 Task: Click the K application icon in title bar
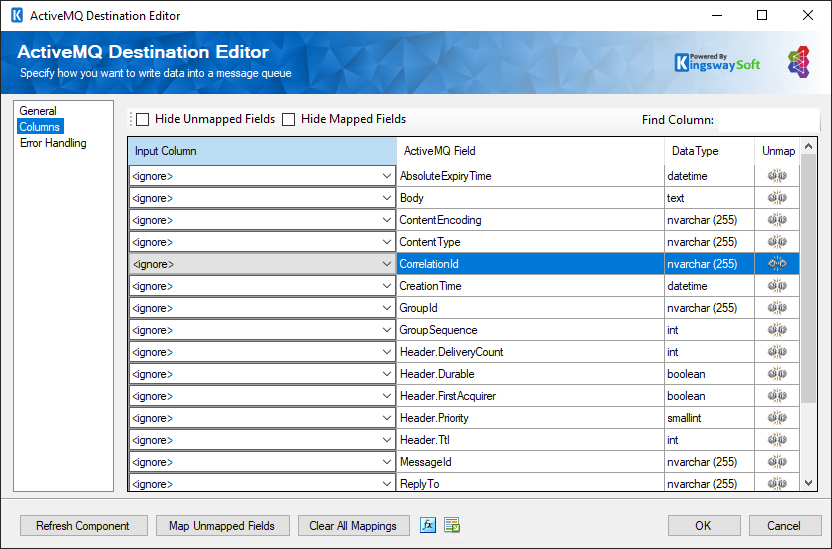click(17, 15)
